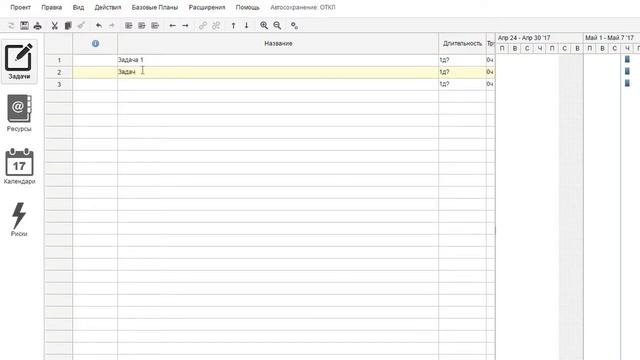Save the project with the floppy icon
This screenshot has width=640, height=360.
(24, 26)
